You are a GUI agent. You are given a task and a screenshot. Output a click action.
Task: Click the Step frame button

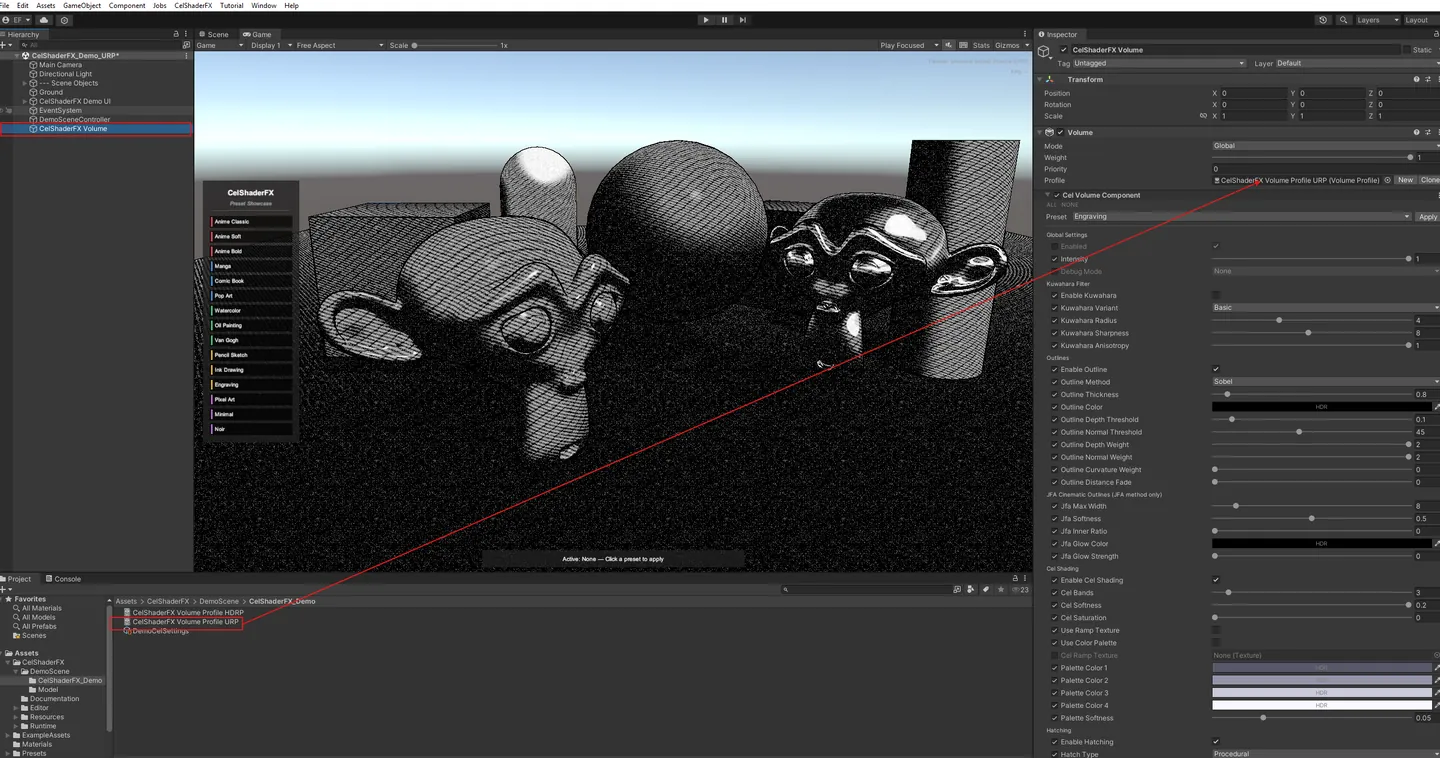[743, 20]
